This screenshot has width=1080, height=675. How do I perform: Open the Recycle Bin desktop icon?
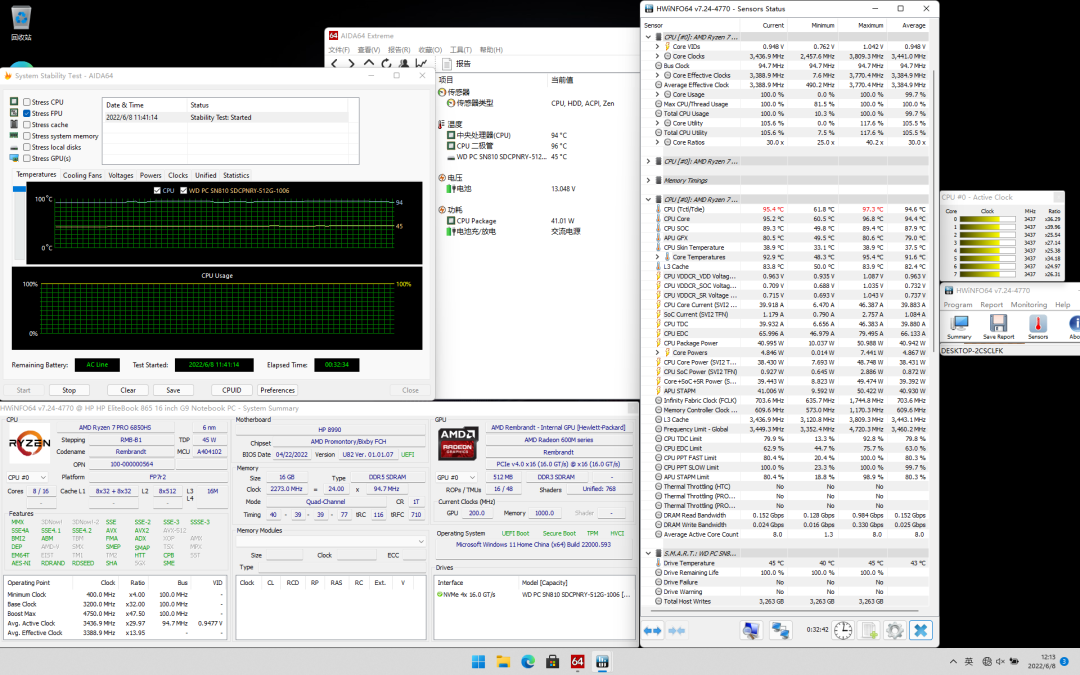tap(20, 17)
